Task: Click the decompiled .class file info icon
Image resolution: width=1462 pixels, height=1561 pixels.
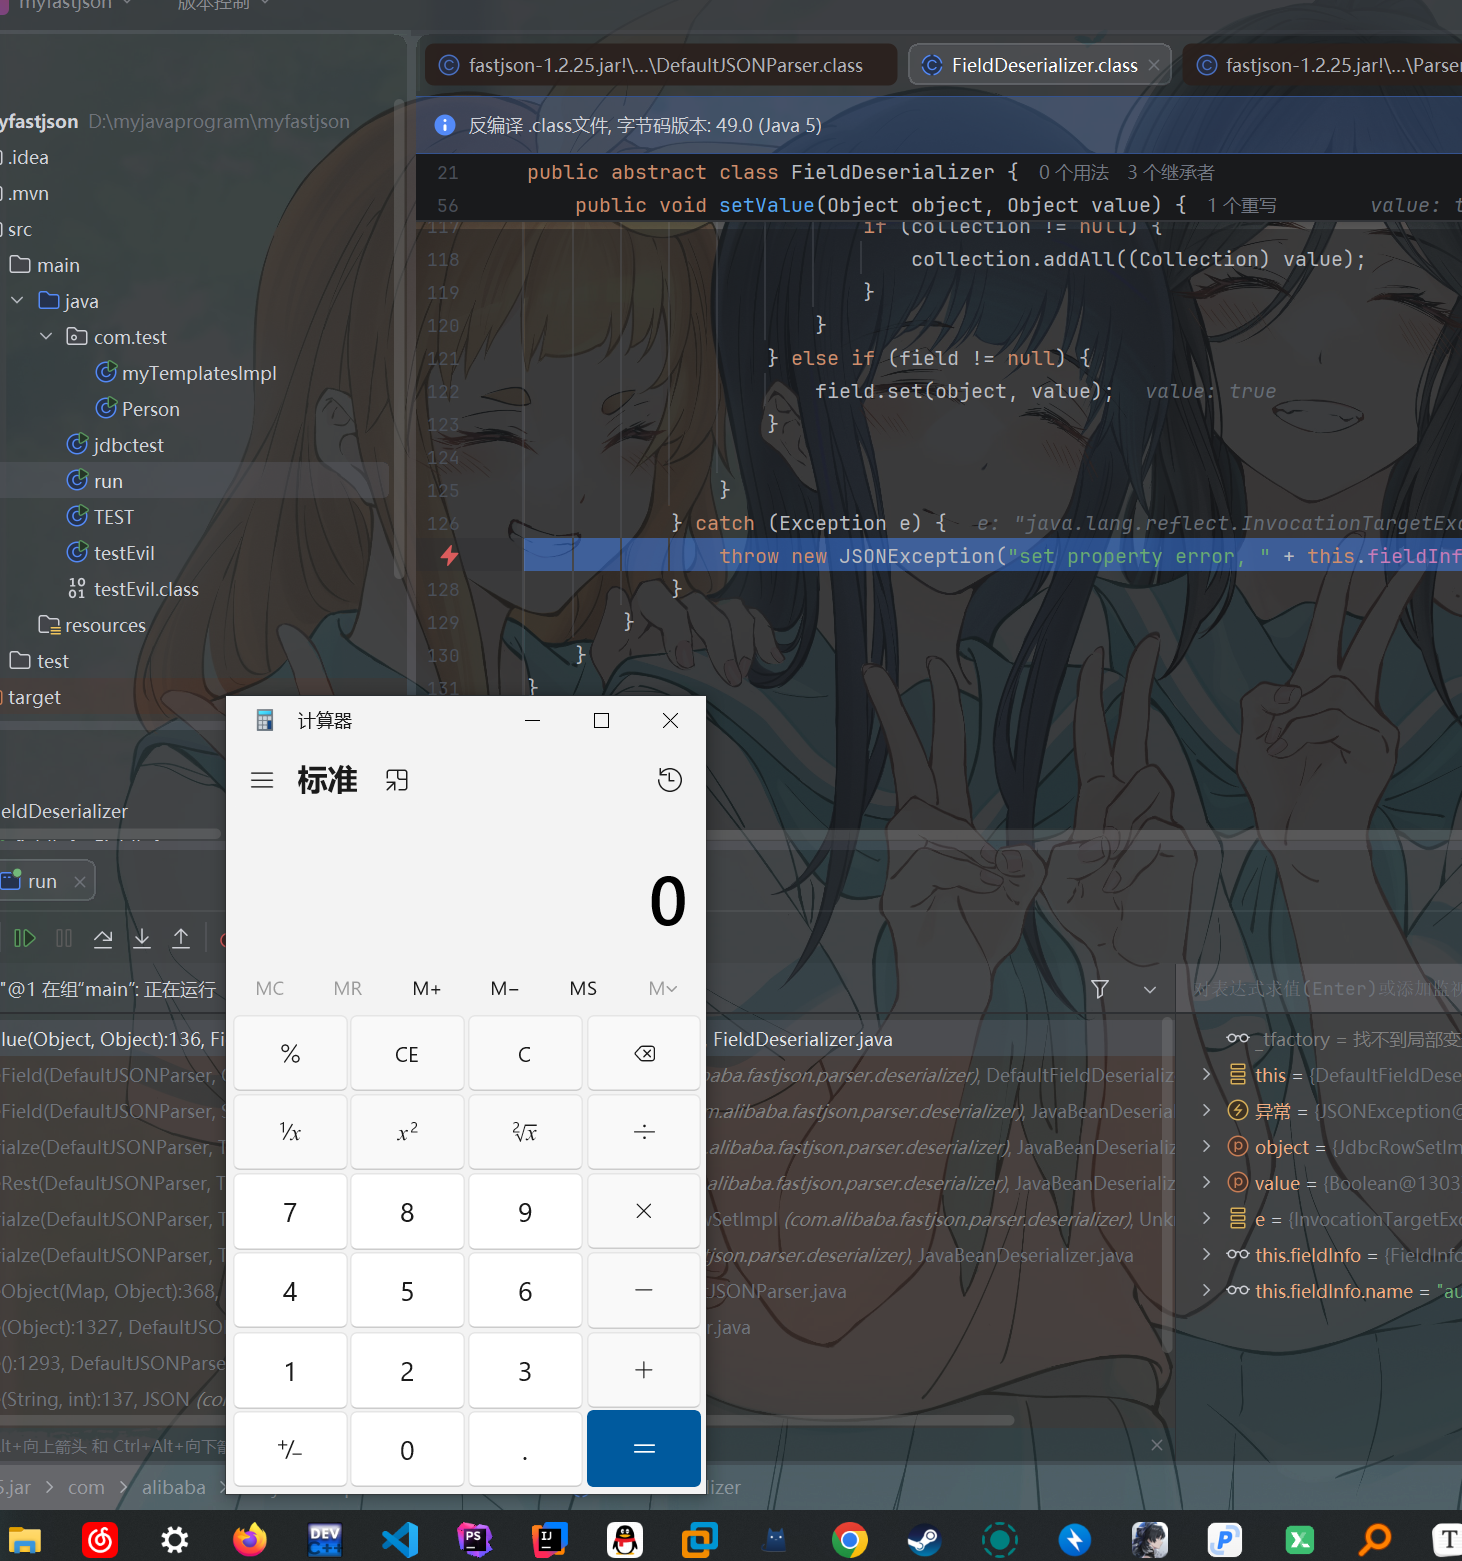Action: [445, 125]
